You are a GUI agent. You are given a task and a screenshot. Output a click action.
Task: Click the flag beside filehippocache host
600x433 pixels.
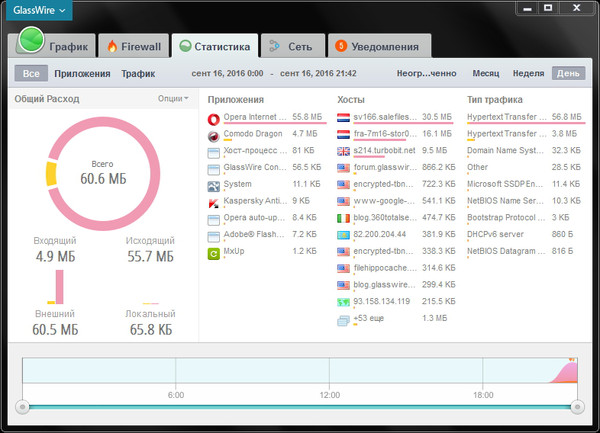tap(343, 269)
